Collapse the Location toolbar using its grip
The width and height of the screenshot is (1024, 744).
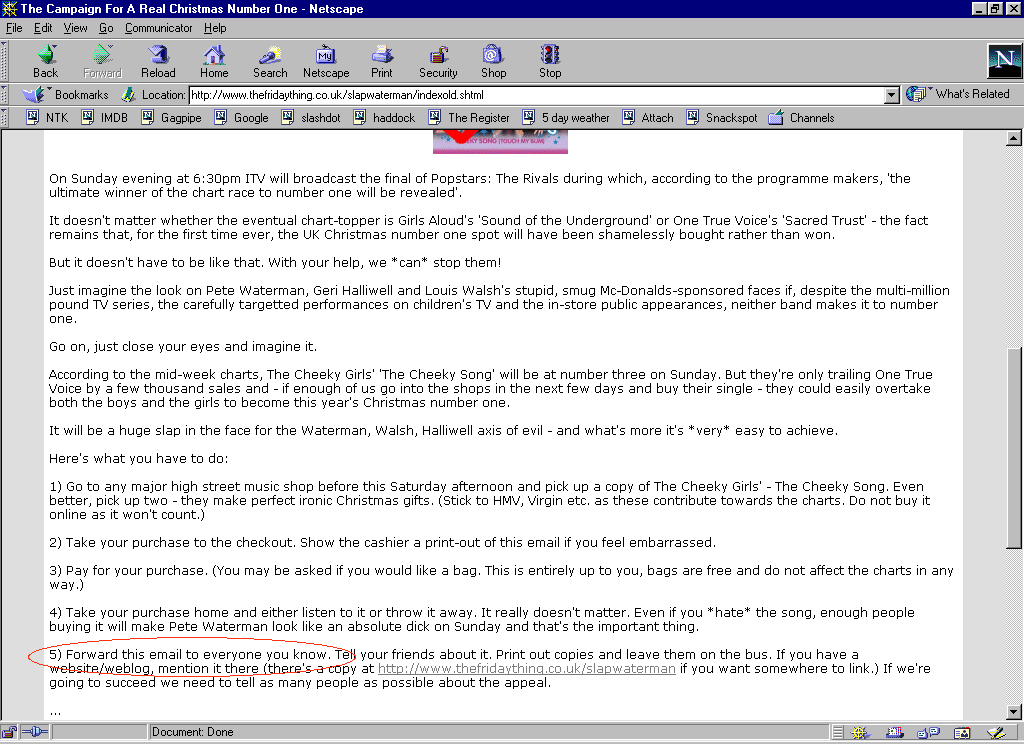[x=4, y=95]
